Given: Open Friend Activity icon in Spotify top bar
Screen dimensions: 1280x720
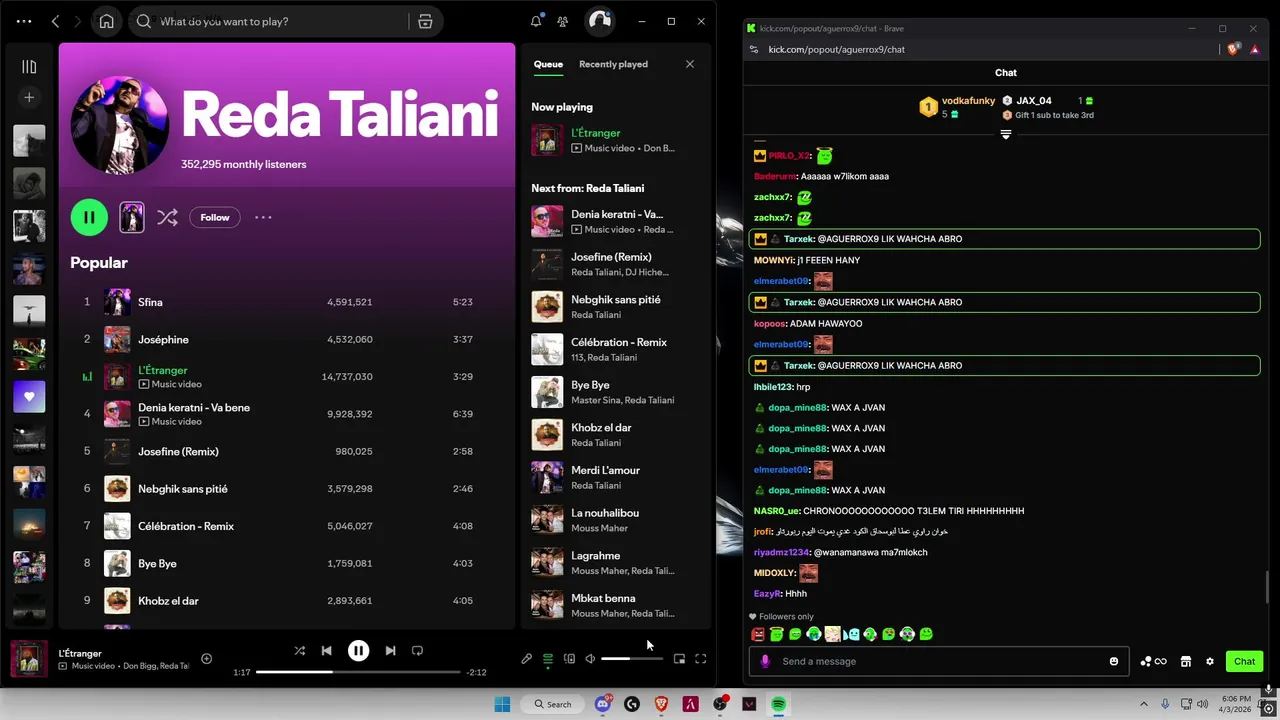Looking at the screenshot, I should click(x=563, y=21).
